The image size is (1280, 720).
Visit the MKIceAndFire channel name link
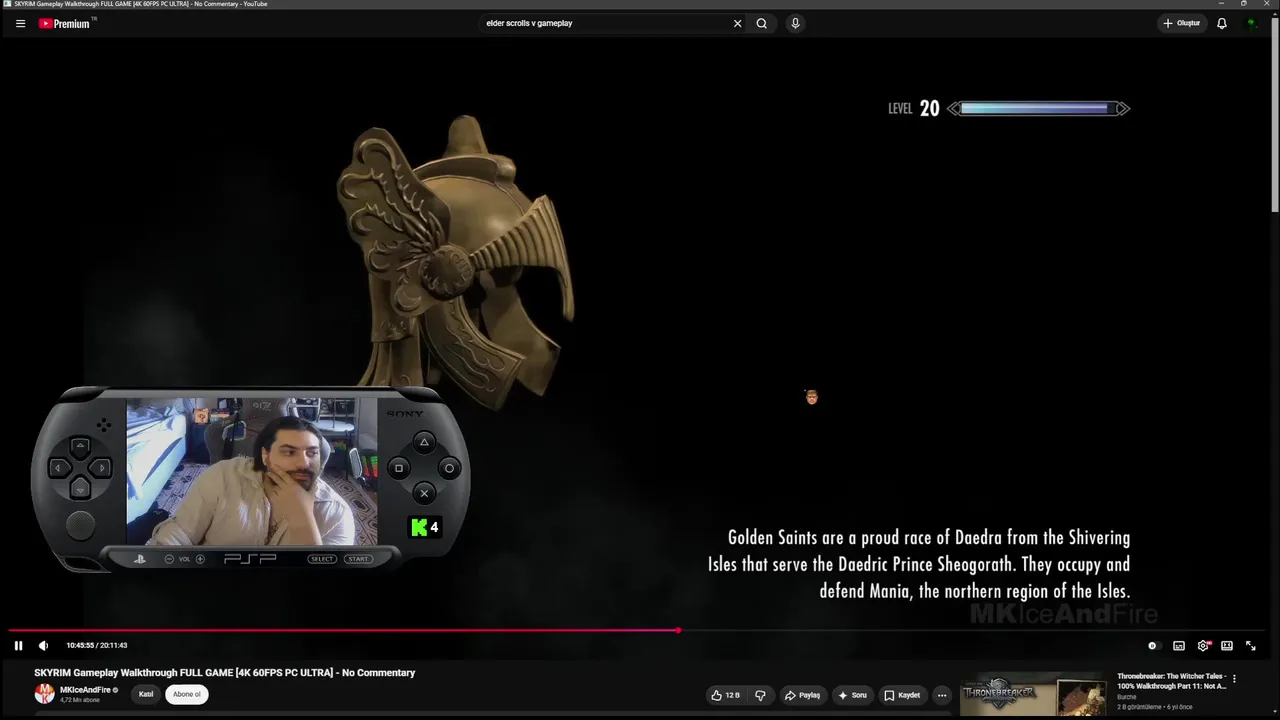tap(85, 690)
